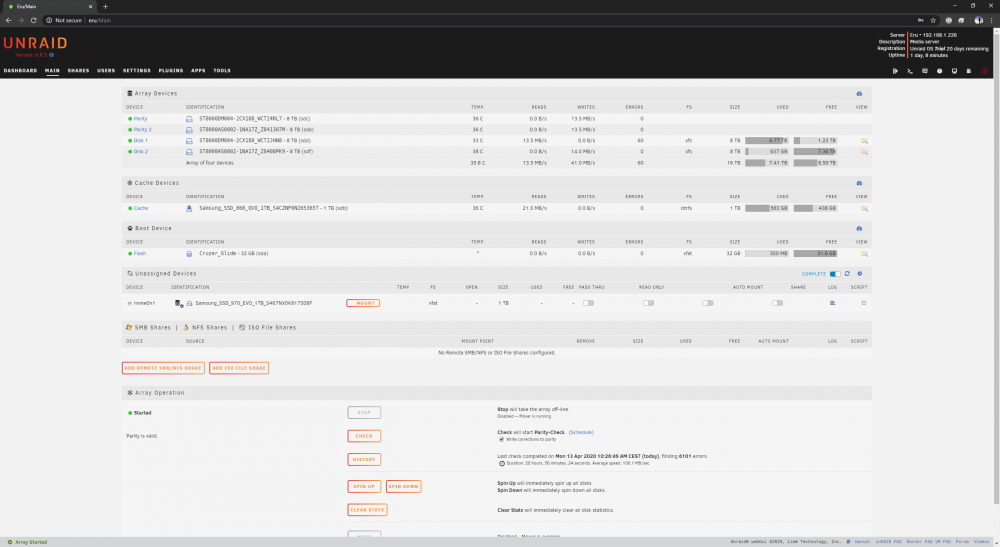The width and height of the screenshot is (1000, 547).
Task: Open the web terminal icon
Action: (x=909, y=71)
